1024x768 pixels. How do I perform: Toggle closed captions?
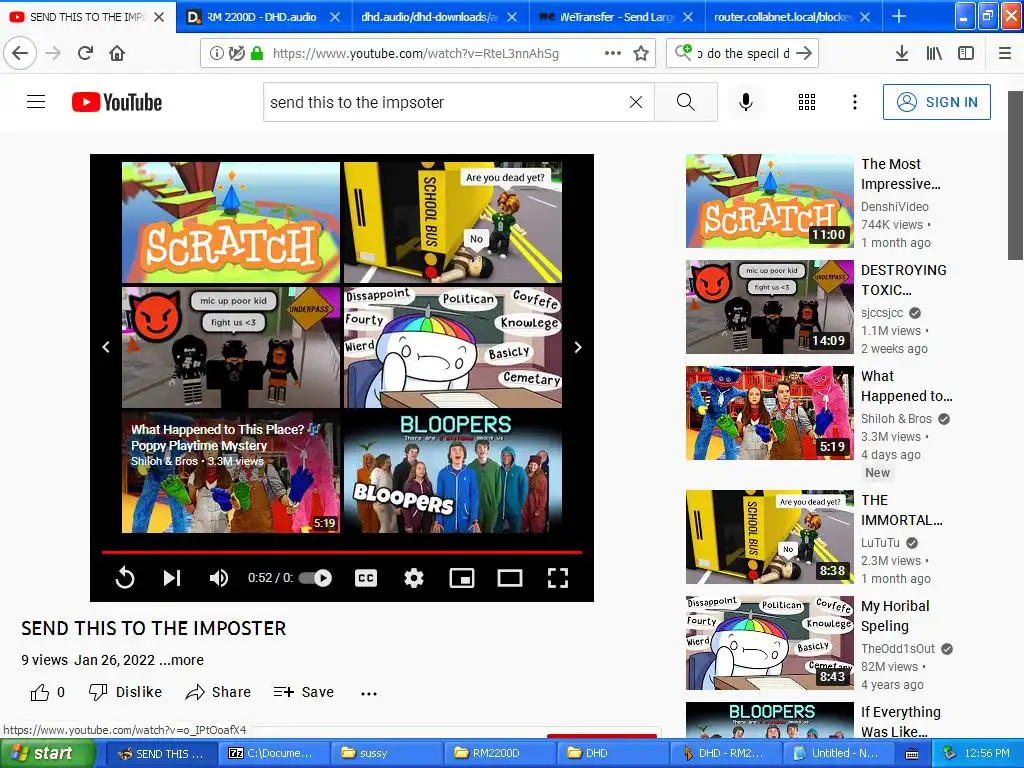coord(366,578)
